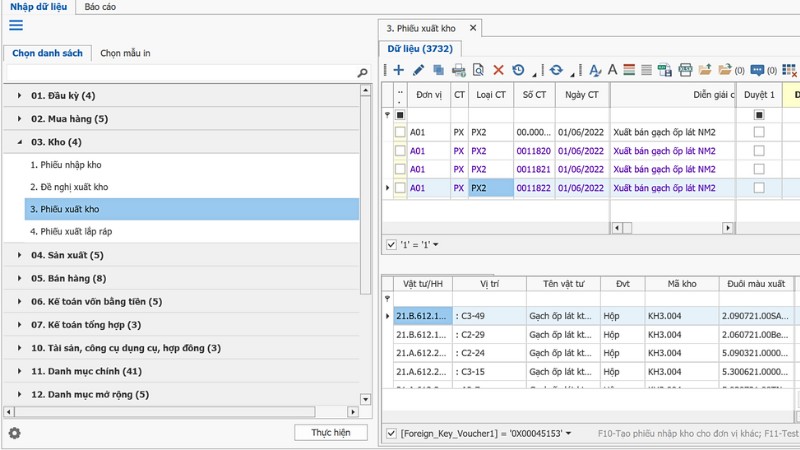Click the blue plus add-new icon
The height and width of the screenshot is (450, 800).
click(x=398, y=70)
